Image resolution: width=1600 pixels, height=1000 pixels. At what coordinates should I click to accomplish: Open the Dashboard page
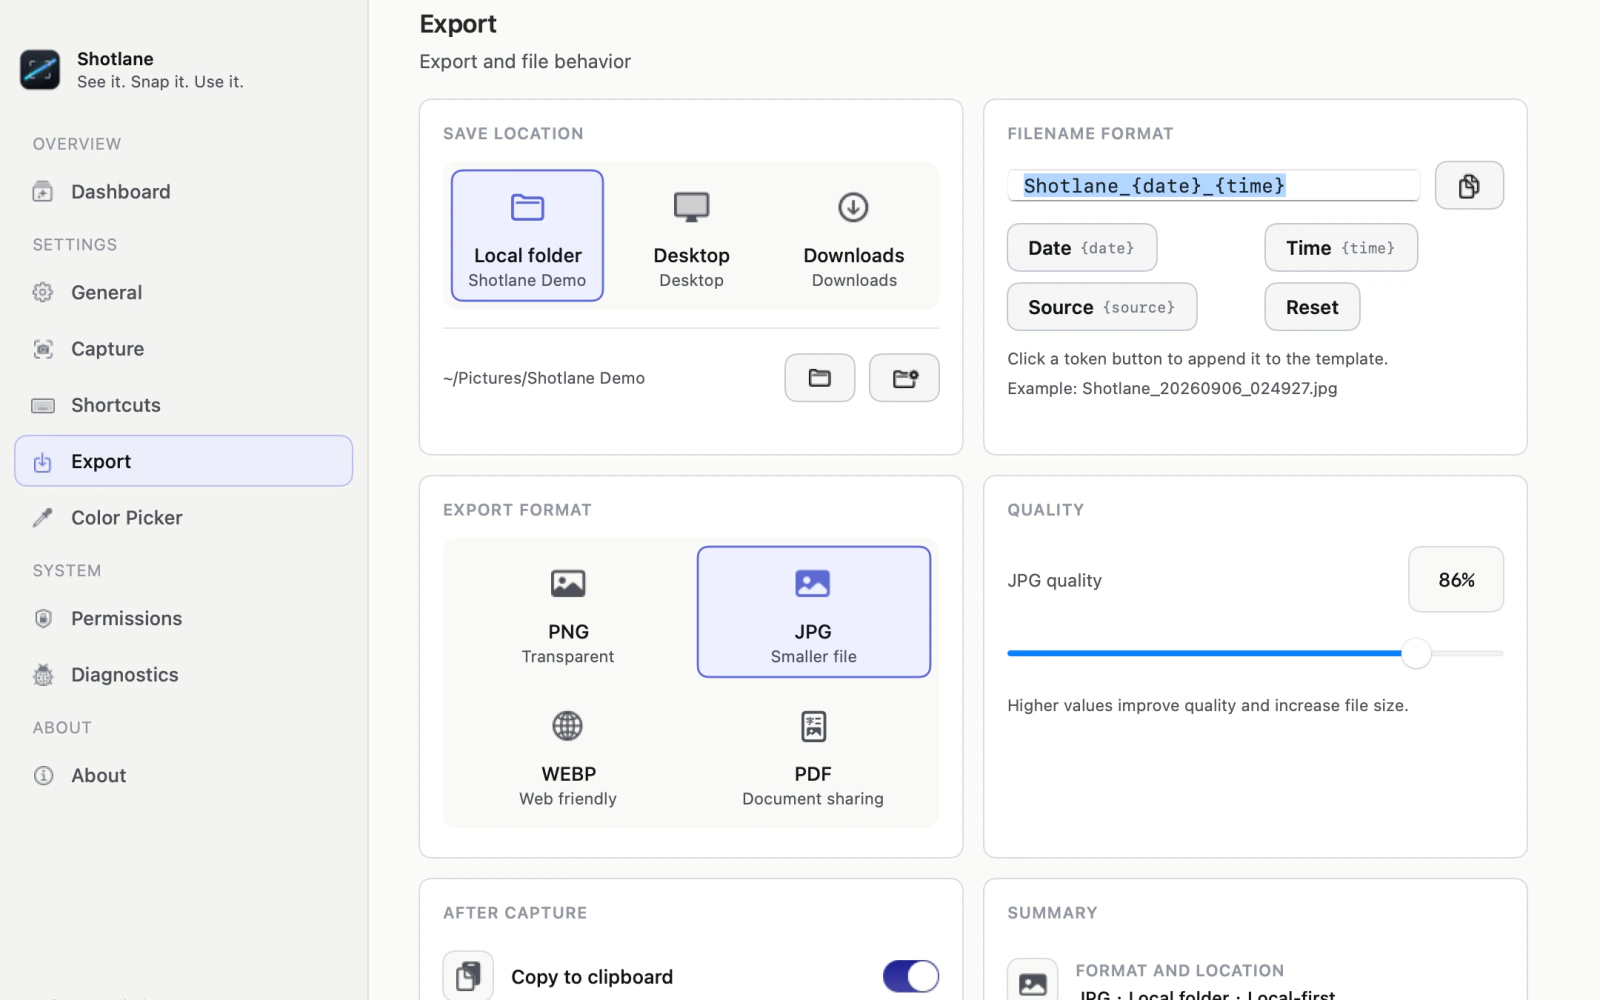184,192
